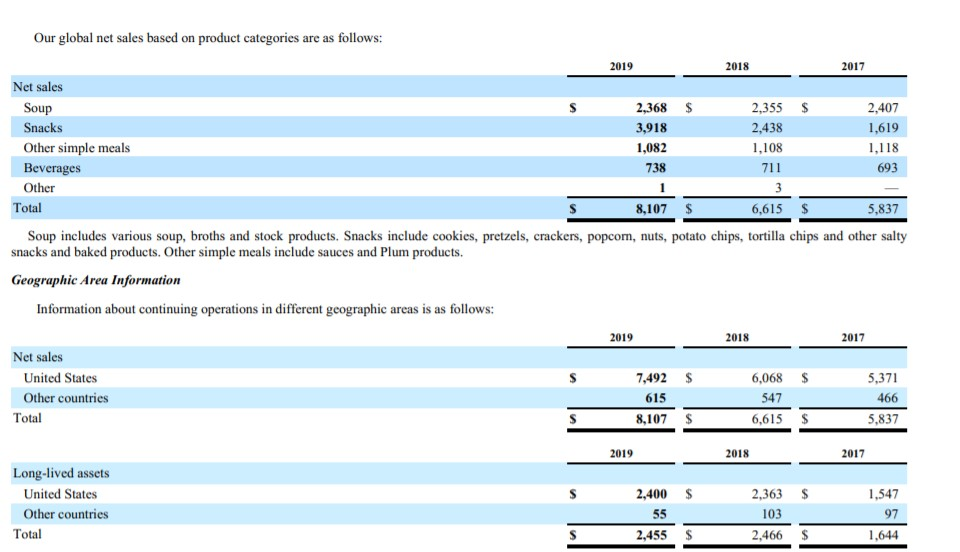Select the "Other simple meals" row label
960x552 pixels.
click(77, 148)
